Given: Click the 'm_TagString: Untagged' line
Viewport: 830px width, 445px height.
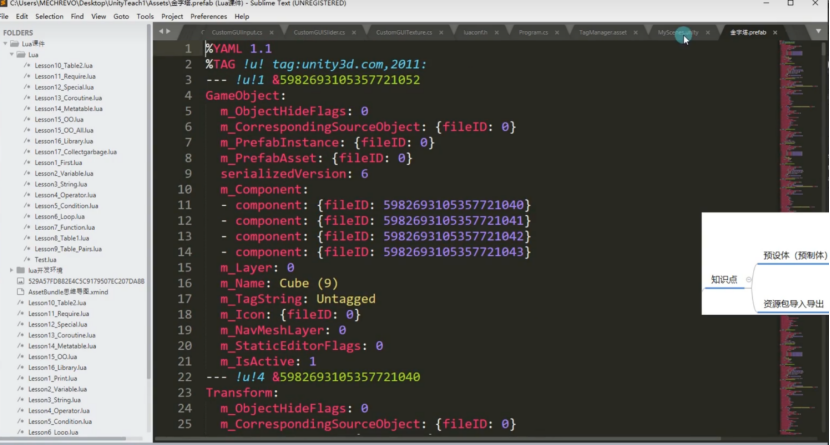Looking at the screenshot, I should (298, 299).
